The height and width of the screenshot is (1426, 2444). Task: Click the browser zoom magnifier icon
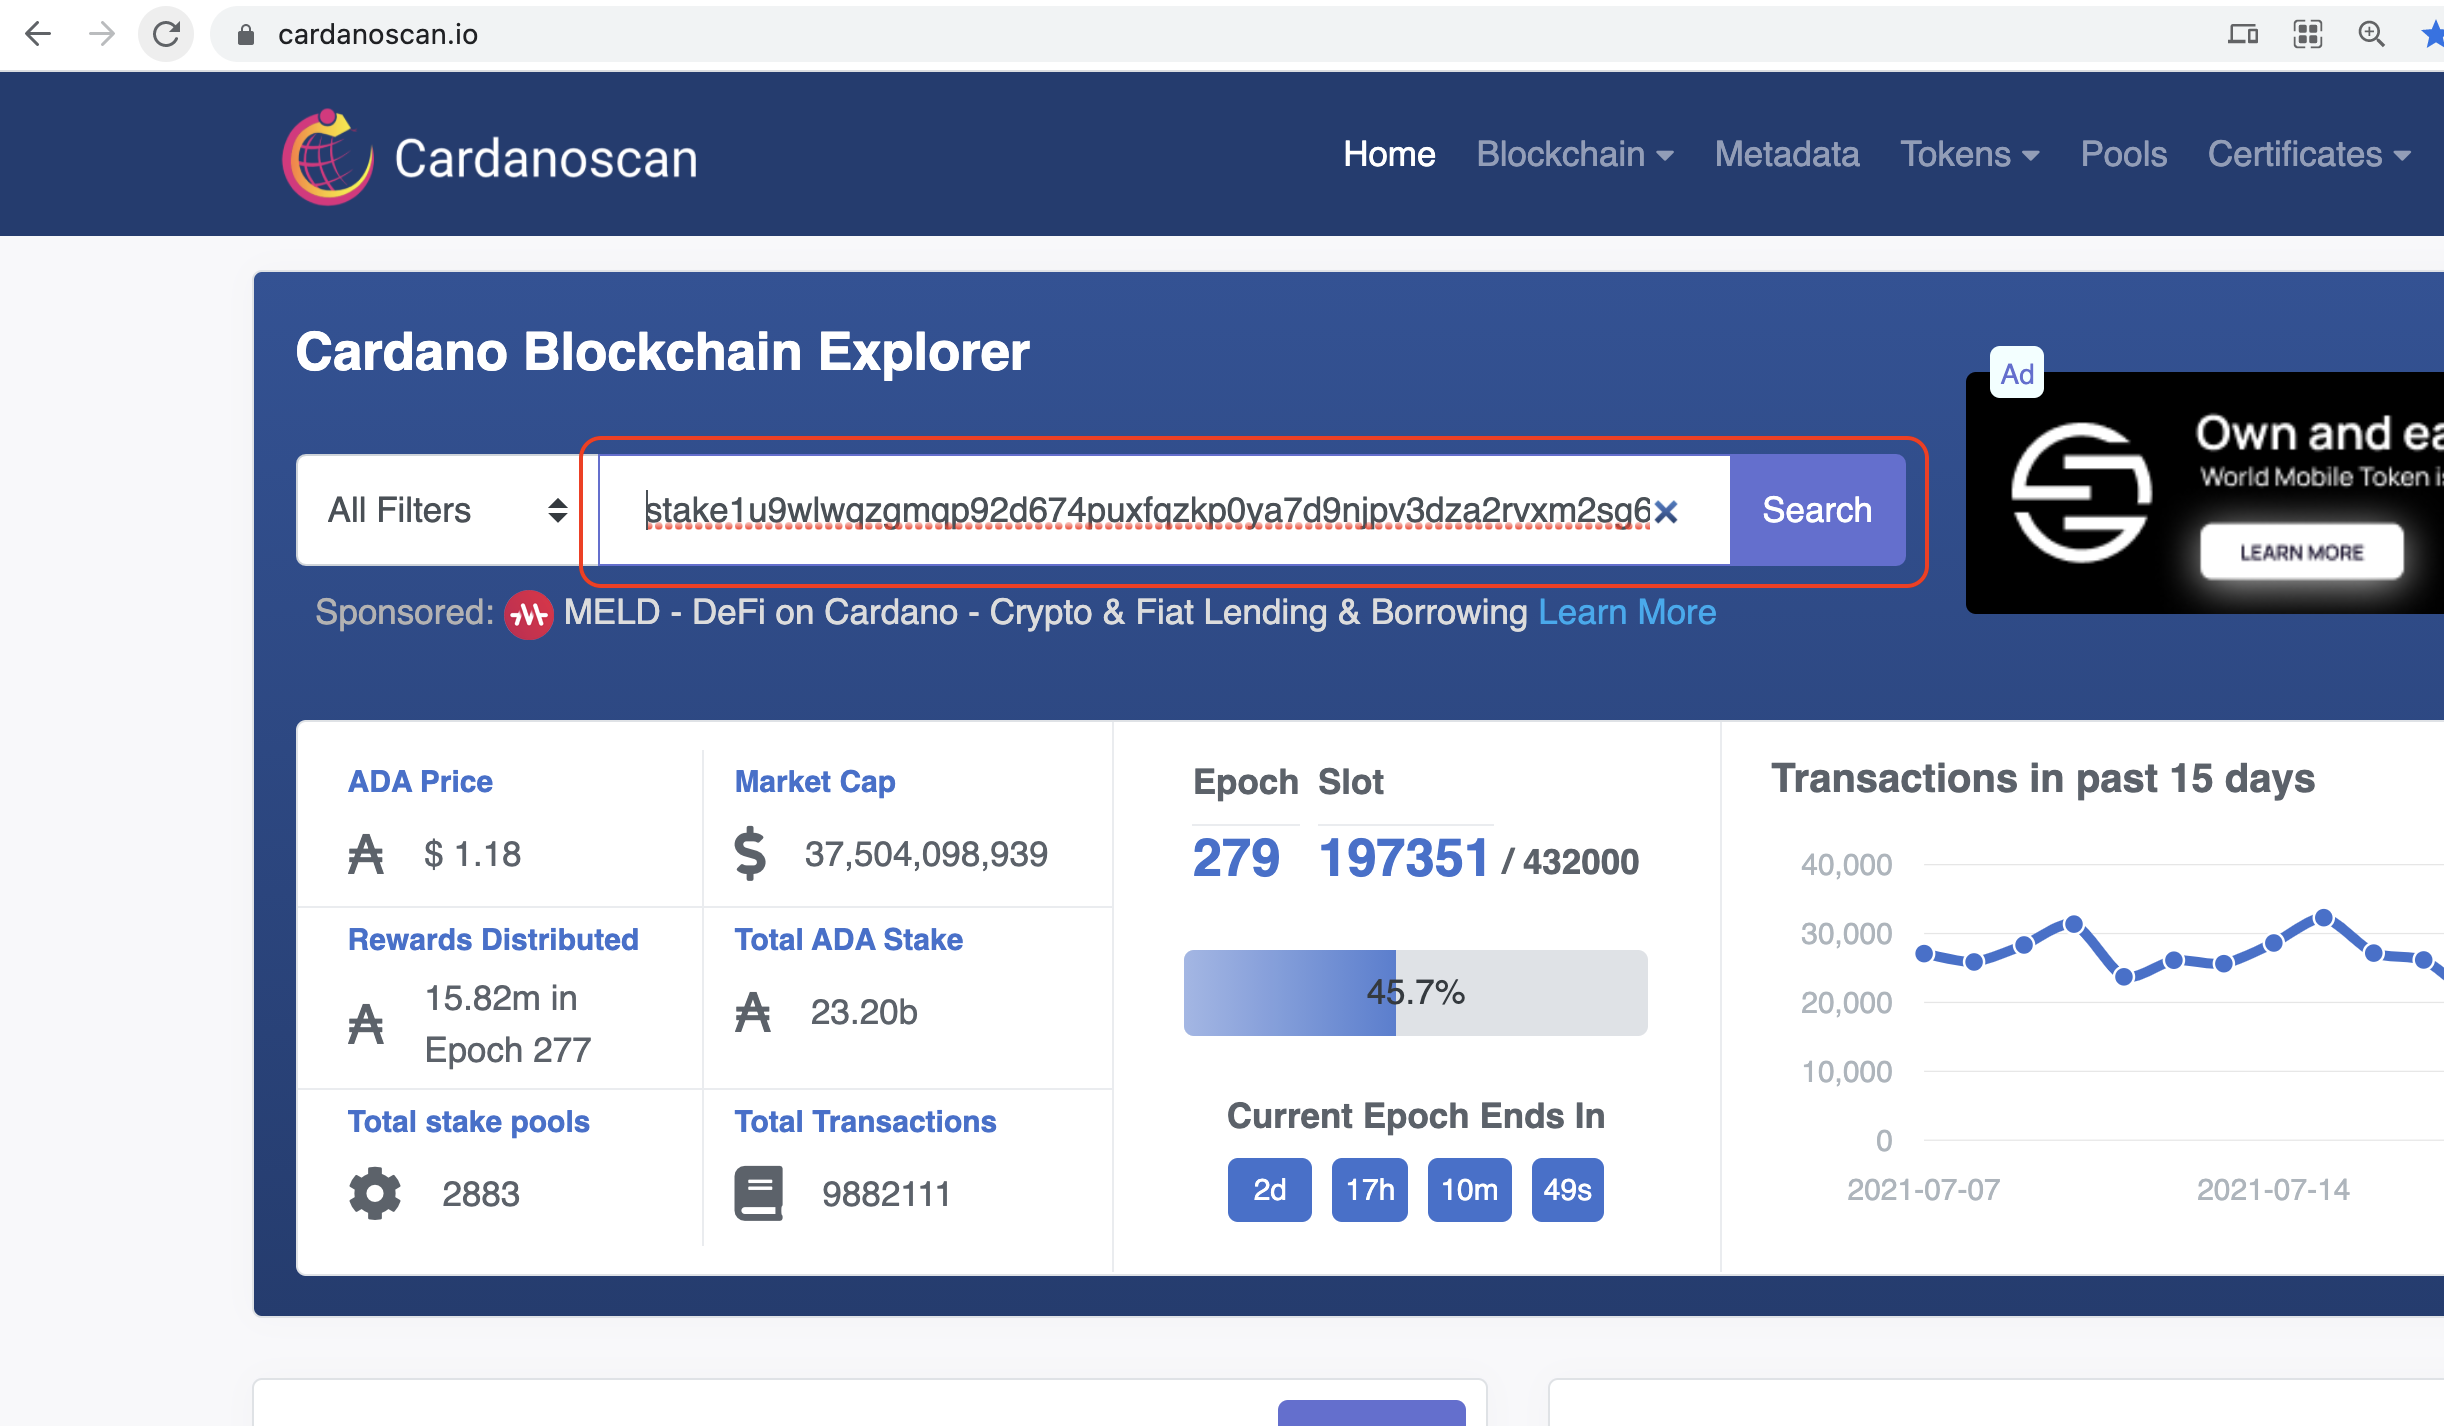(x=2371, y=34)
